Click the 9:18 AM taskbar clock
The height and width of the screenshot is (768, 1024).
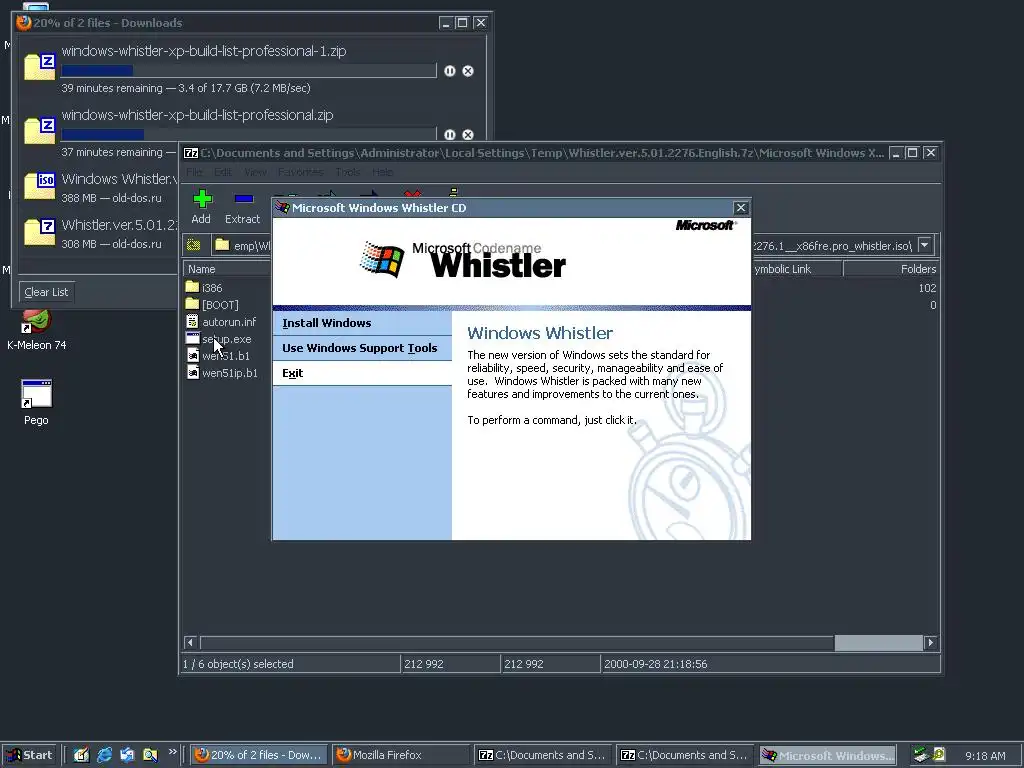(985, 756)
